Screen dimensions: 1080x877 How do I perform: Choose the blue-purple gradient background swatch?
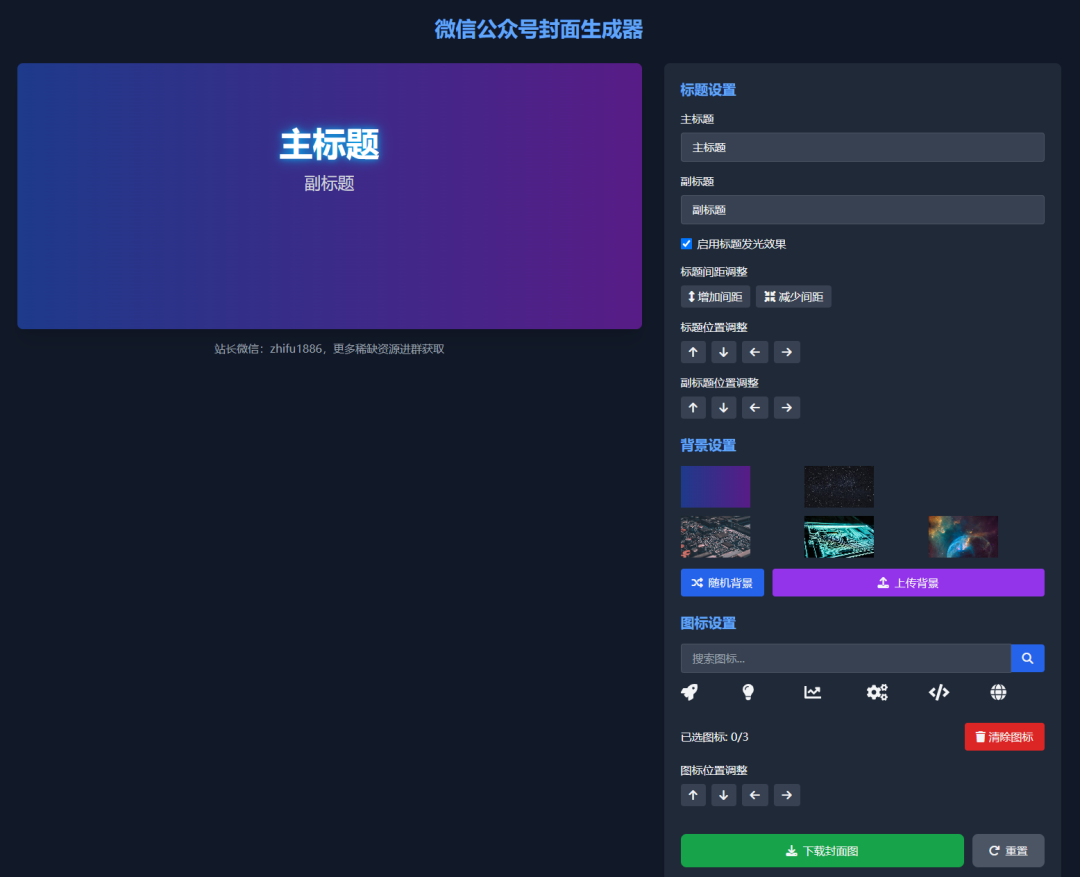pos(715,486)
